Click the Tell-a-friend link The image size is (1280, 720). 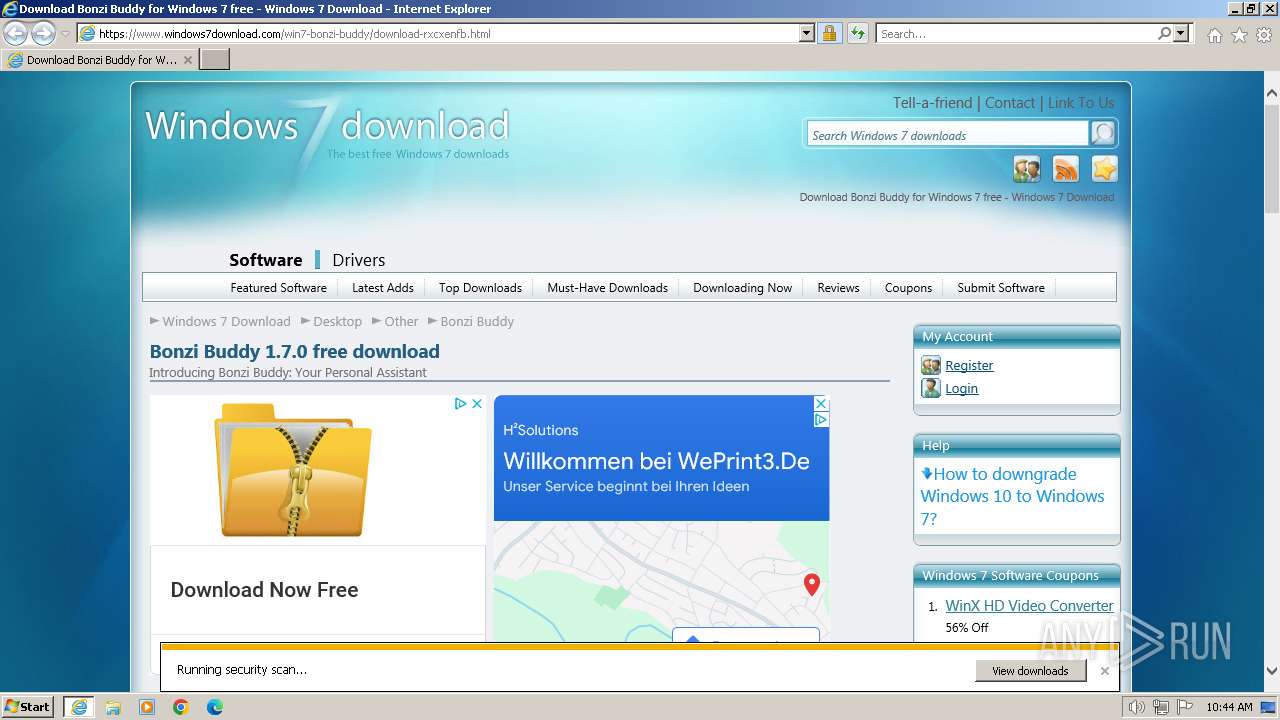(932, 103)
